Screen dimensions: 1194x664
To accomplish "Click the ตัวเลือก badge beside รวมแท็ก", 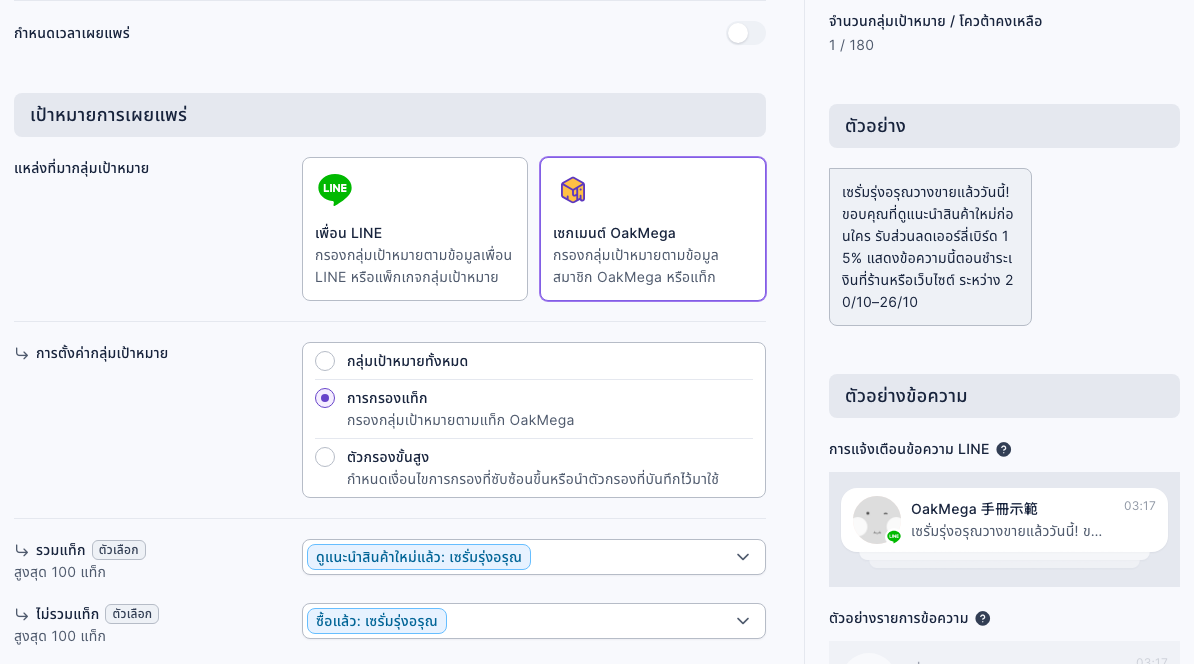I will click(119, 550).
